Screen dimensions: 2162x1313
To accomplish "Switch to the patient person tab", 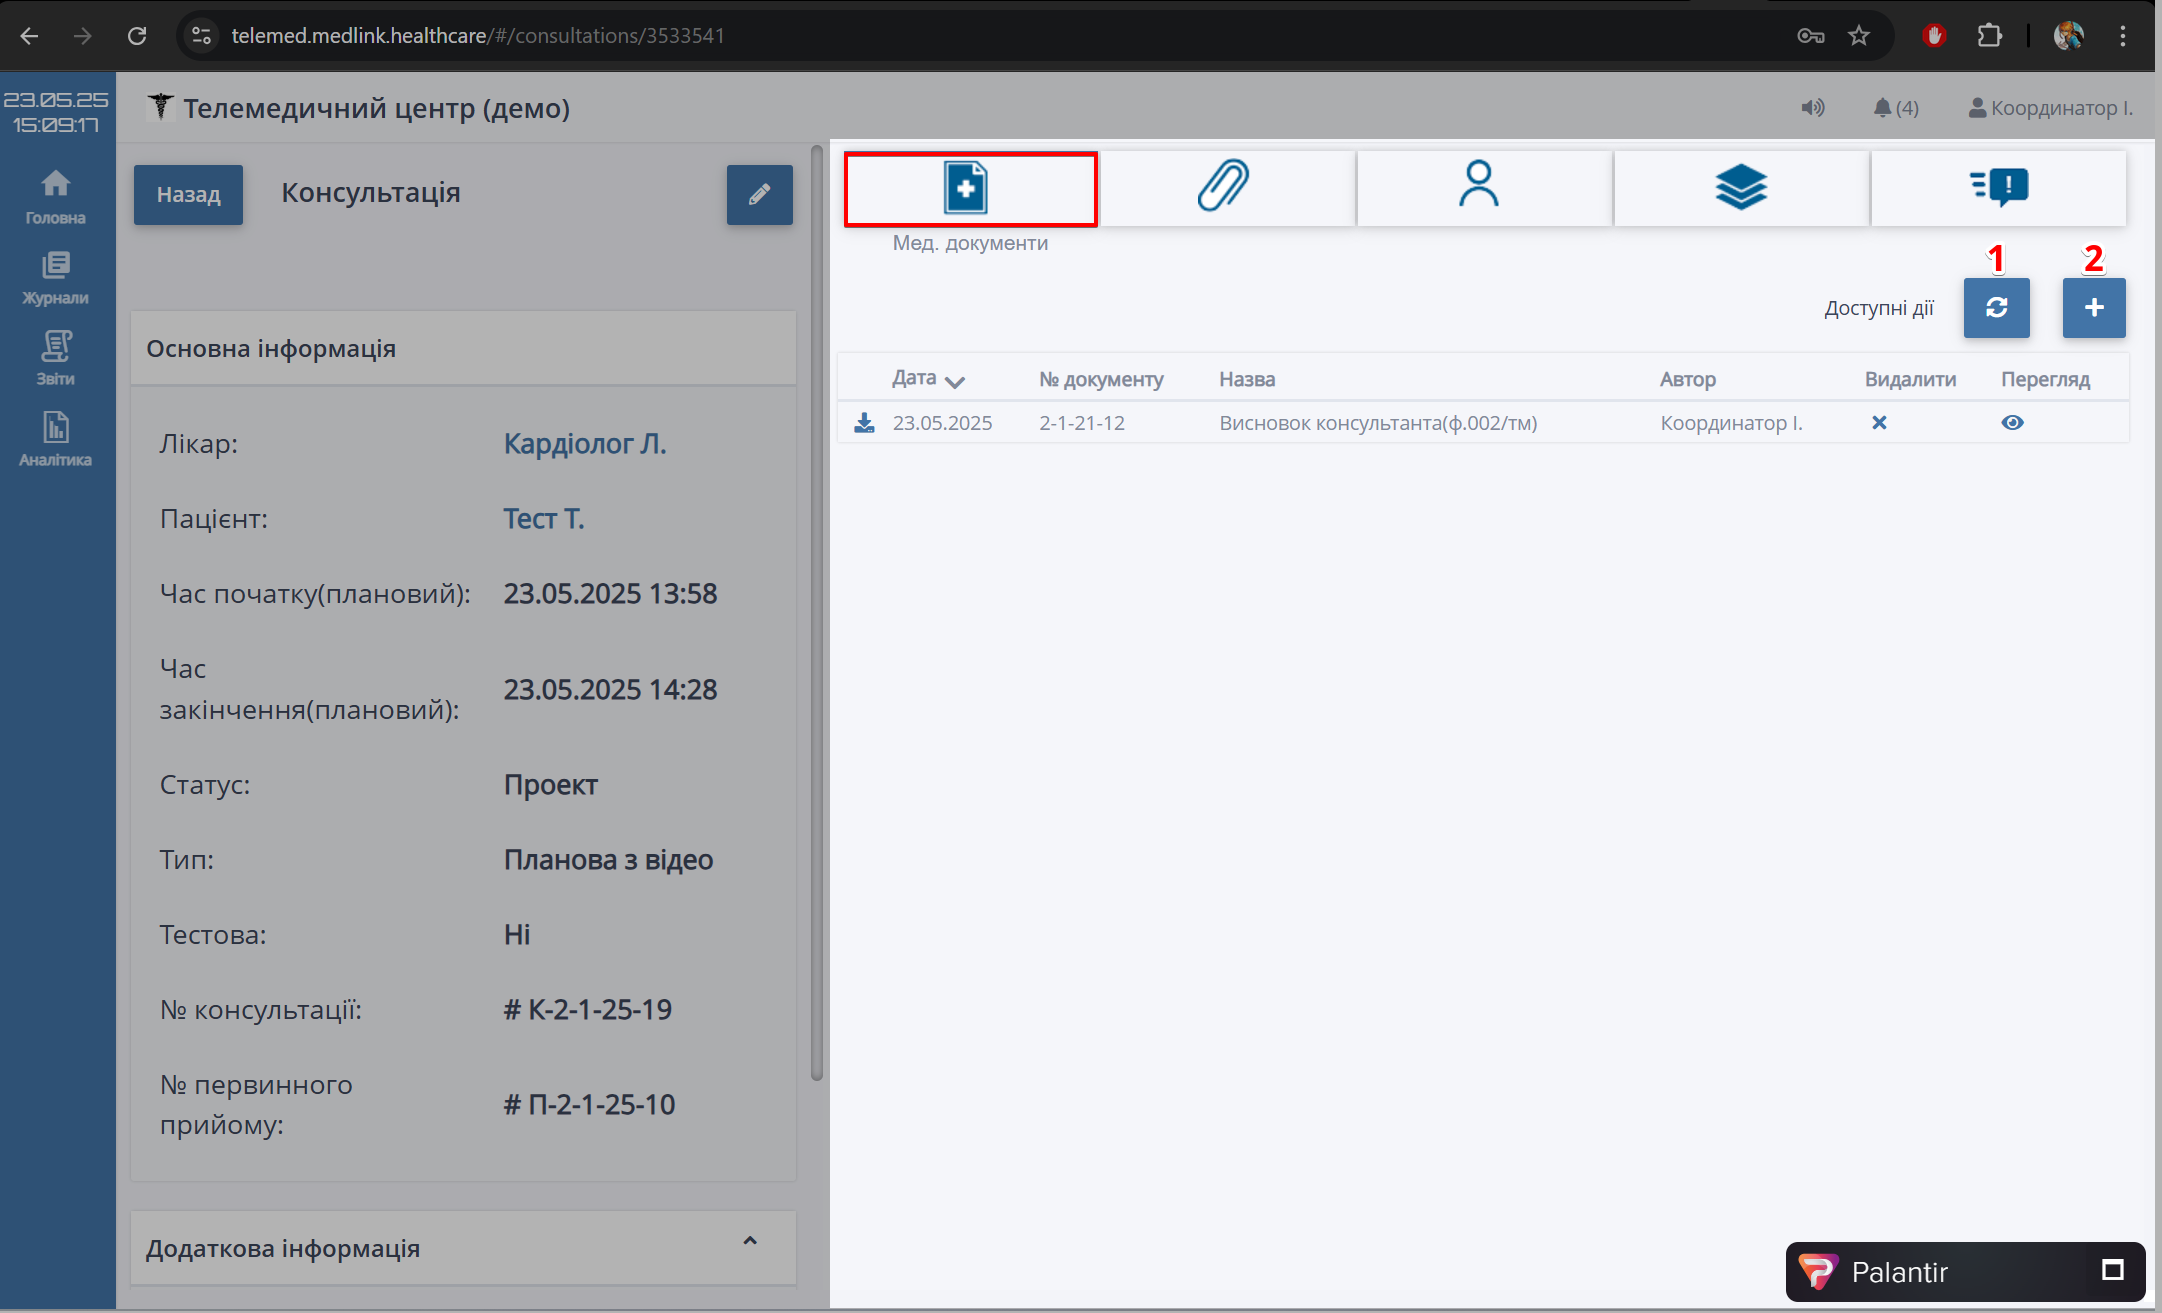I will [x=1479, y=187].
